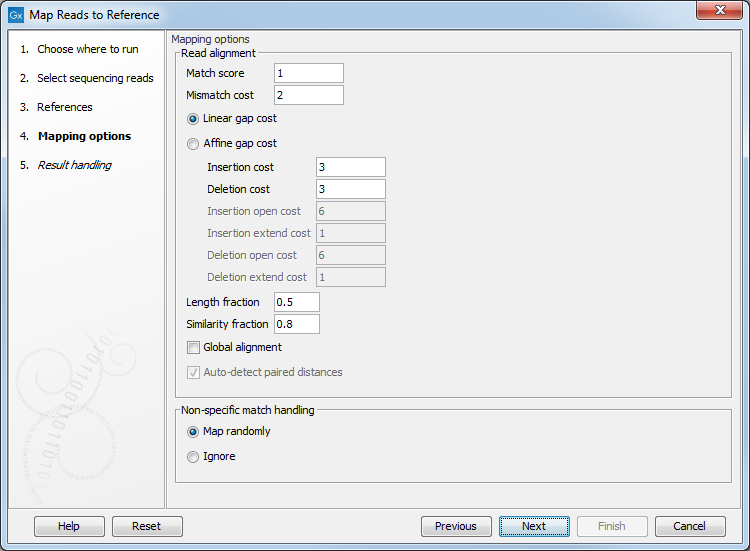This screenshot has width=750, height=551.
Task: Close the Map Reads to Reference dialog
Action: pos(716,14)
